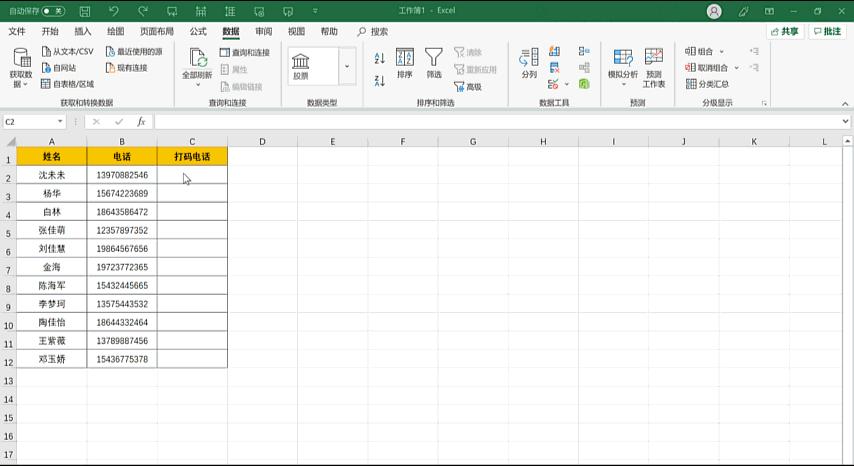The image size is (854, 466).
Task: Click 自网站 (From Web) import
Action: click(59, 68)
